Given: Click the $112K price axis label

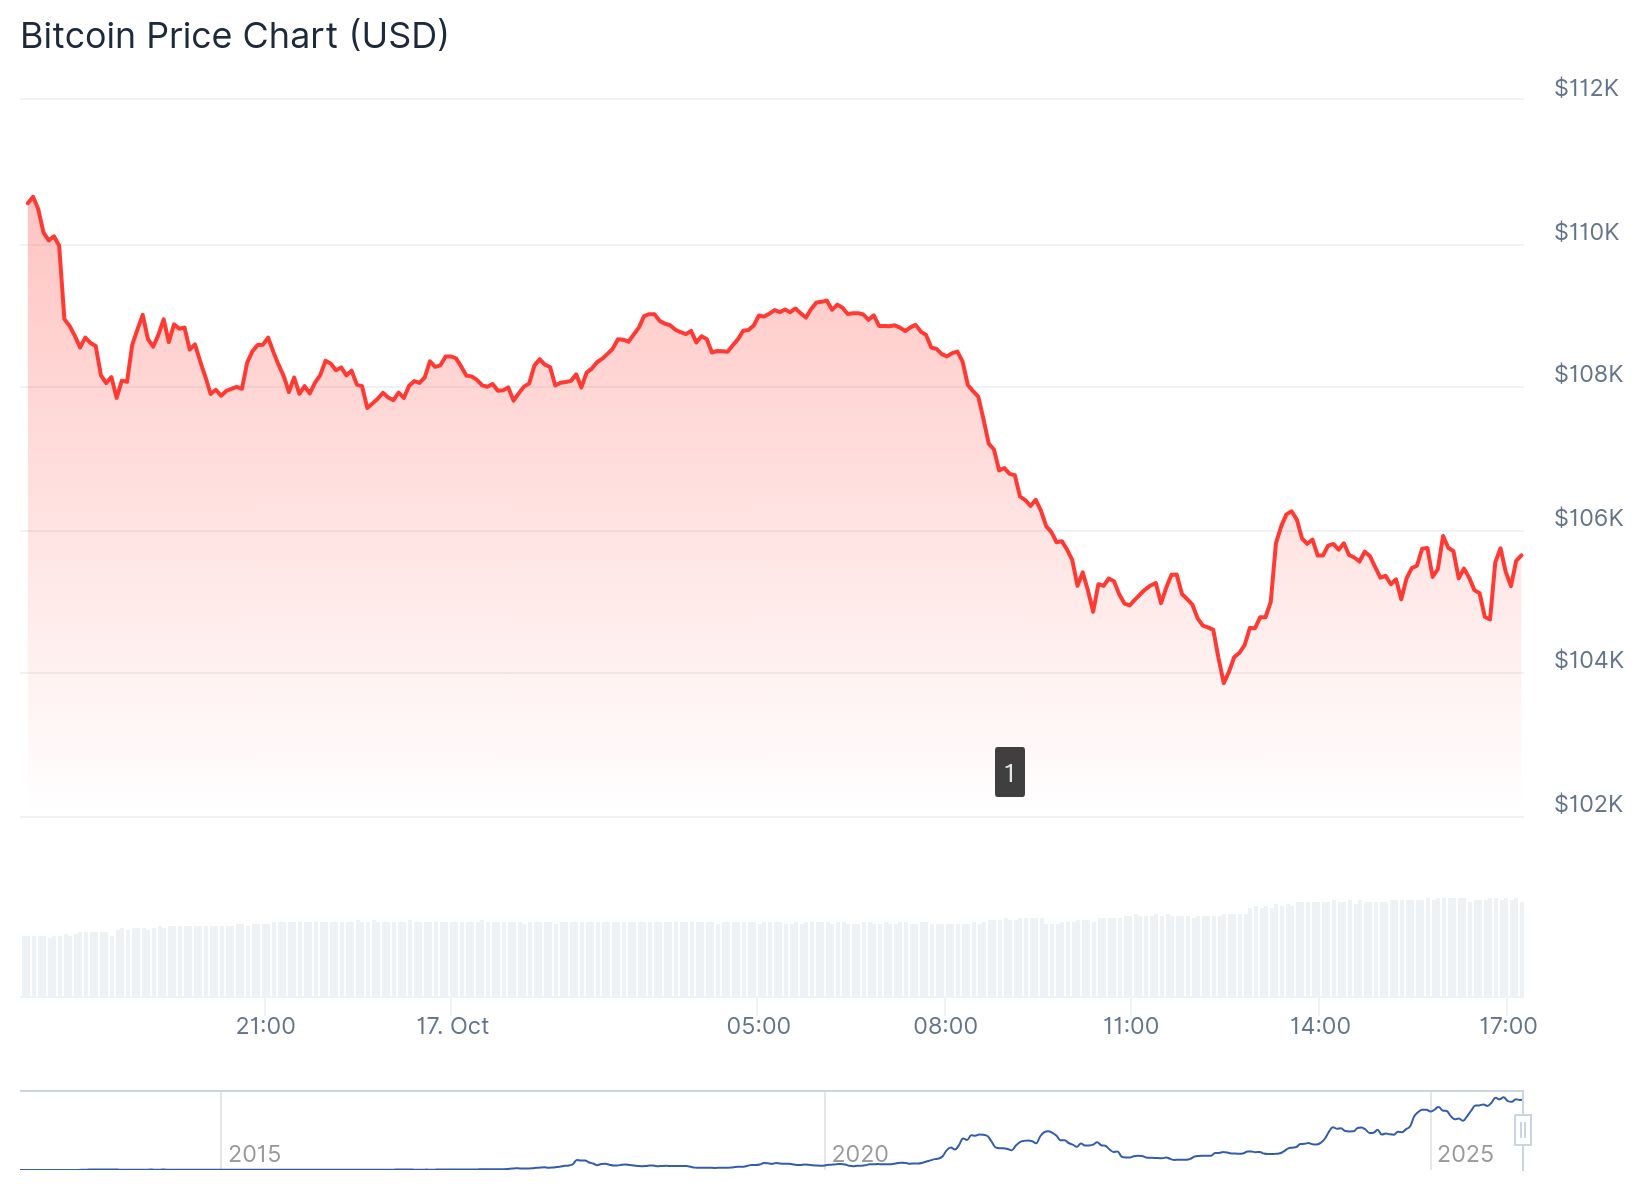Looking at the screenshot, I should coord(1586,88).
